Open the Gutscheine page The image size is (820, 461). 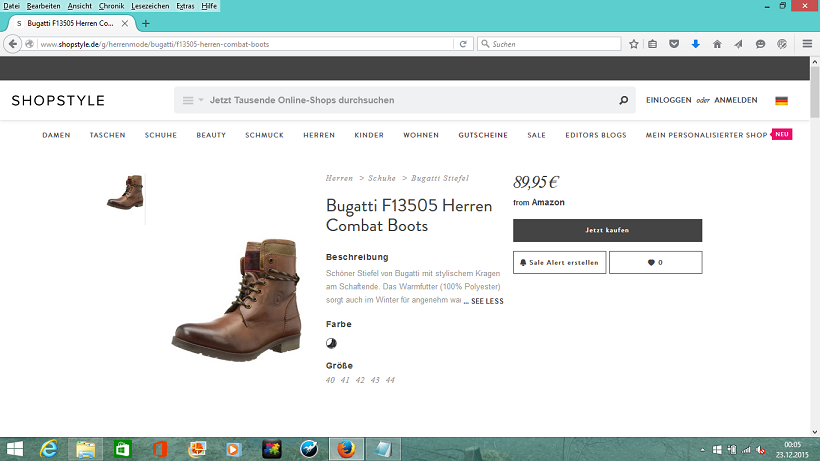click(x=483, y=135)
